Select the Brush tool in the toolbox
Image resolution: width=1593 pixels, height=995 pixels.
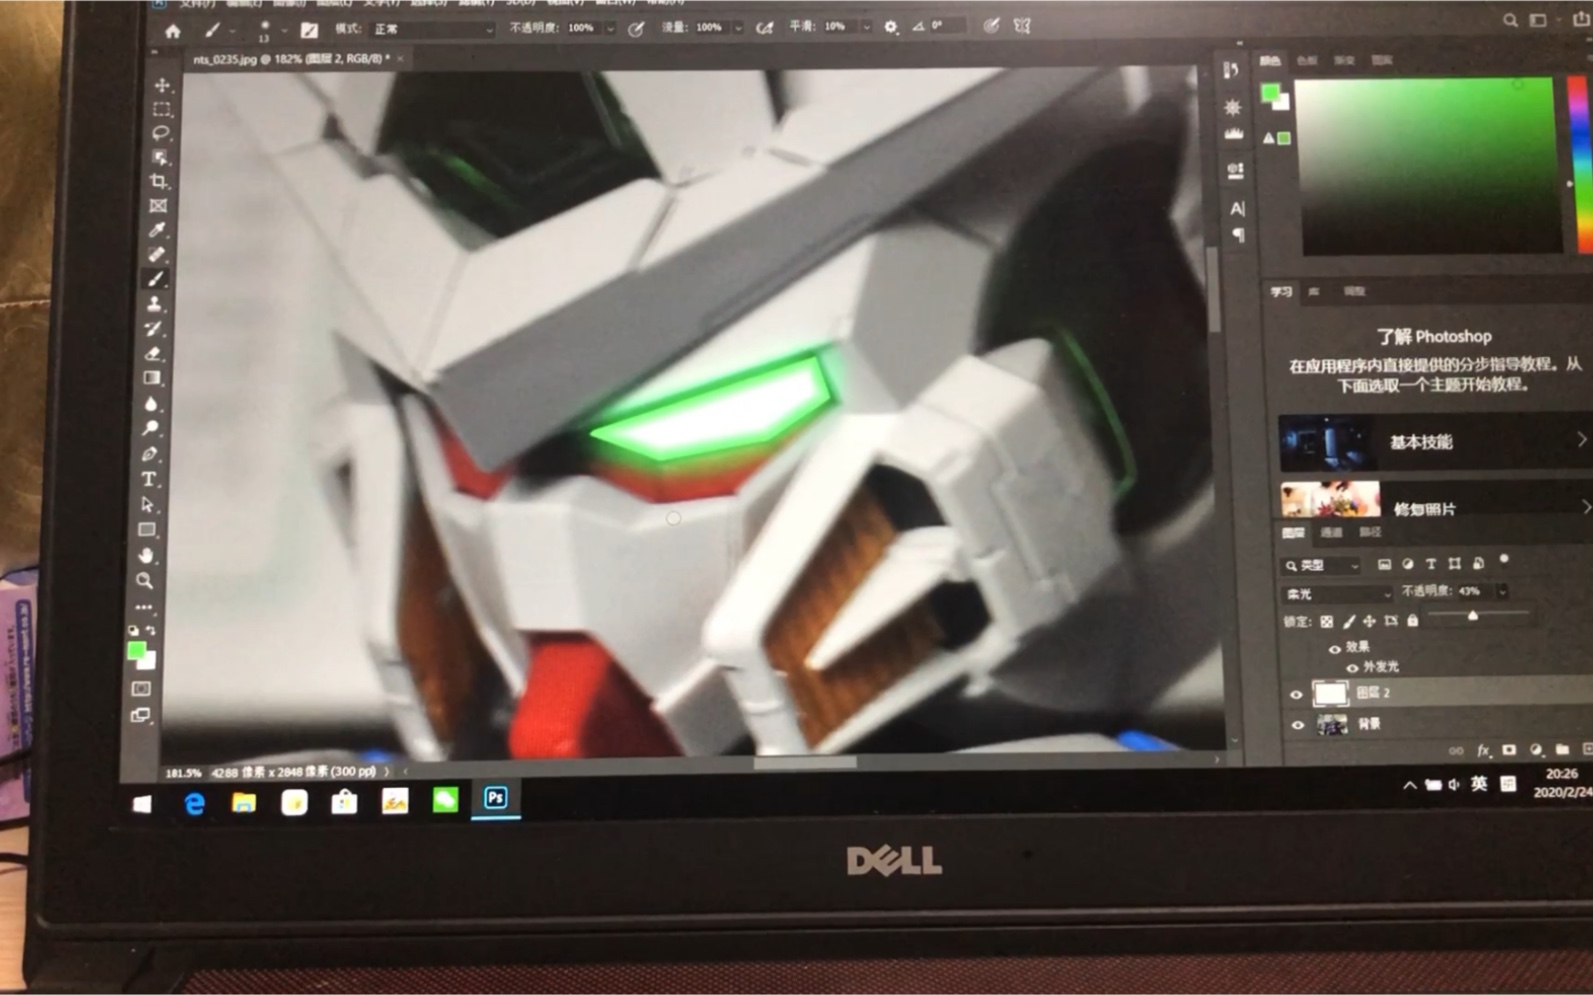tap(156, 279)
